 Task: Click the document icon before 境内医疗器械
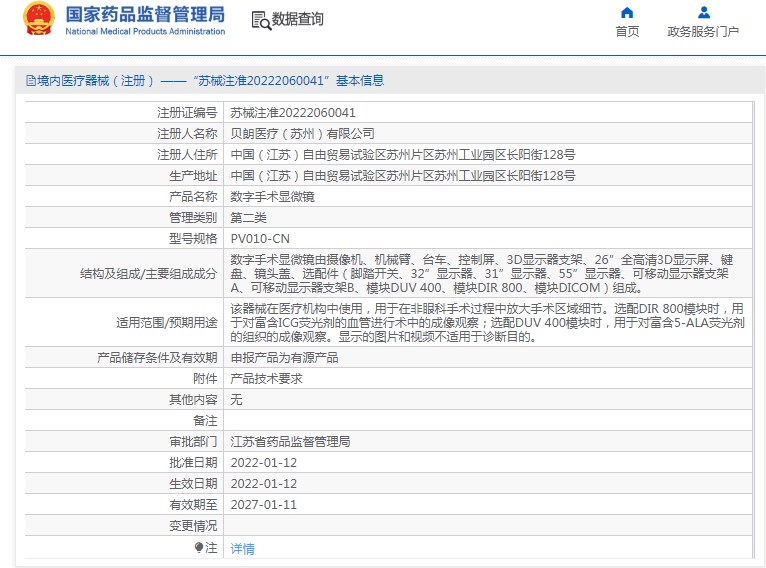click(x=31, y=81)
